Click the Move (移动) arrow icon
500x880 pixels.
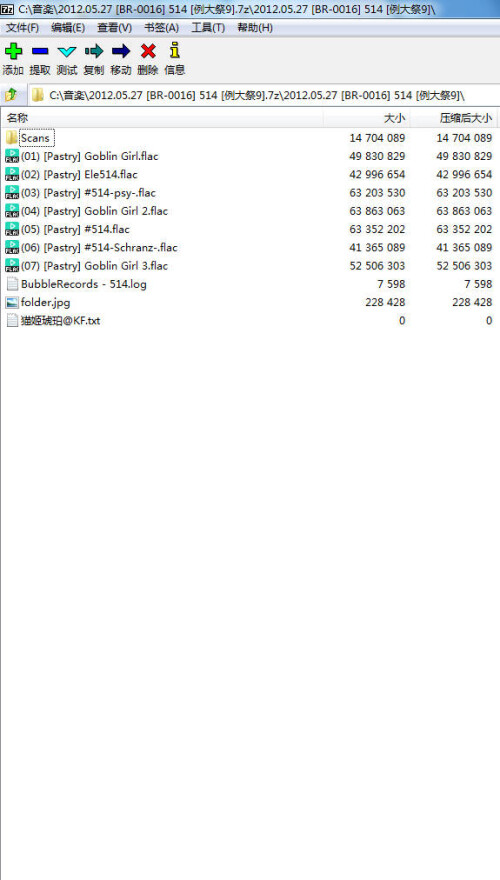[121, 52]
